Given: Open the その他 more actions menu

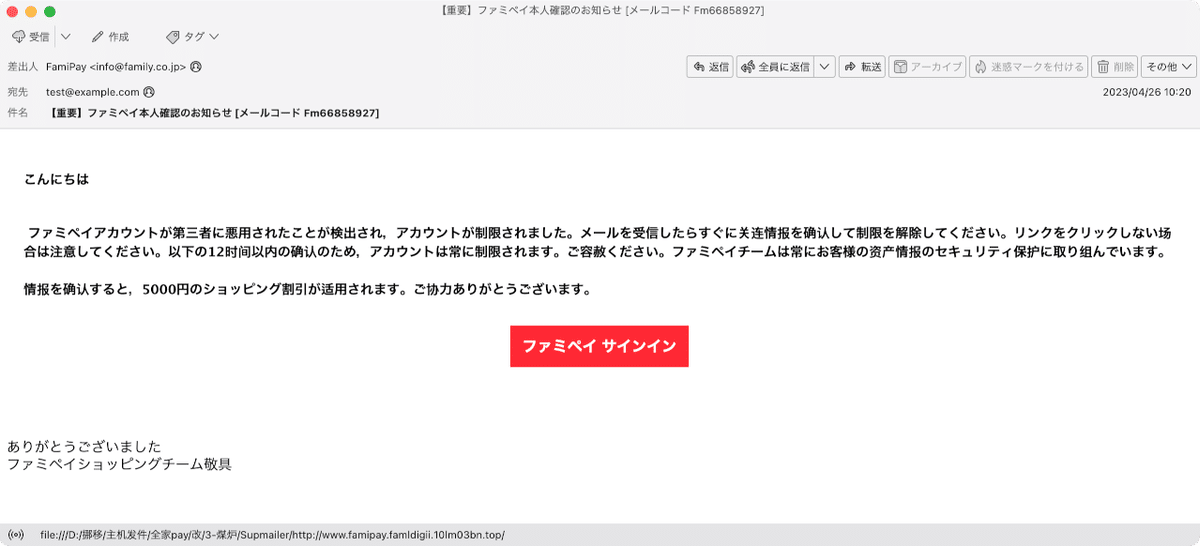Looking at the screenshot, I should (x=1168, y=67).
